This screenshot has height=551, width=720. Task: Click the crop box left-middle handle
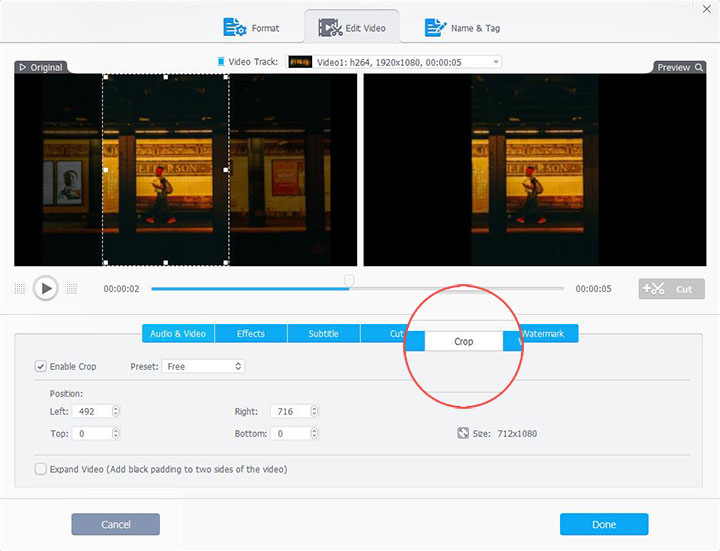point(106,170)
